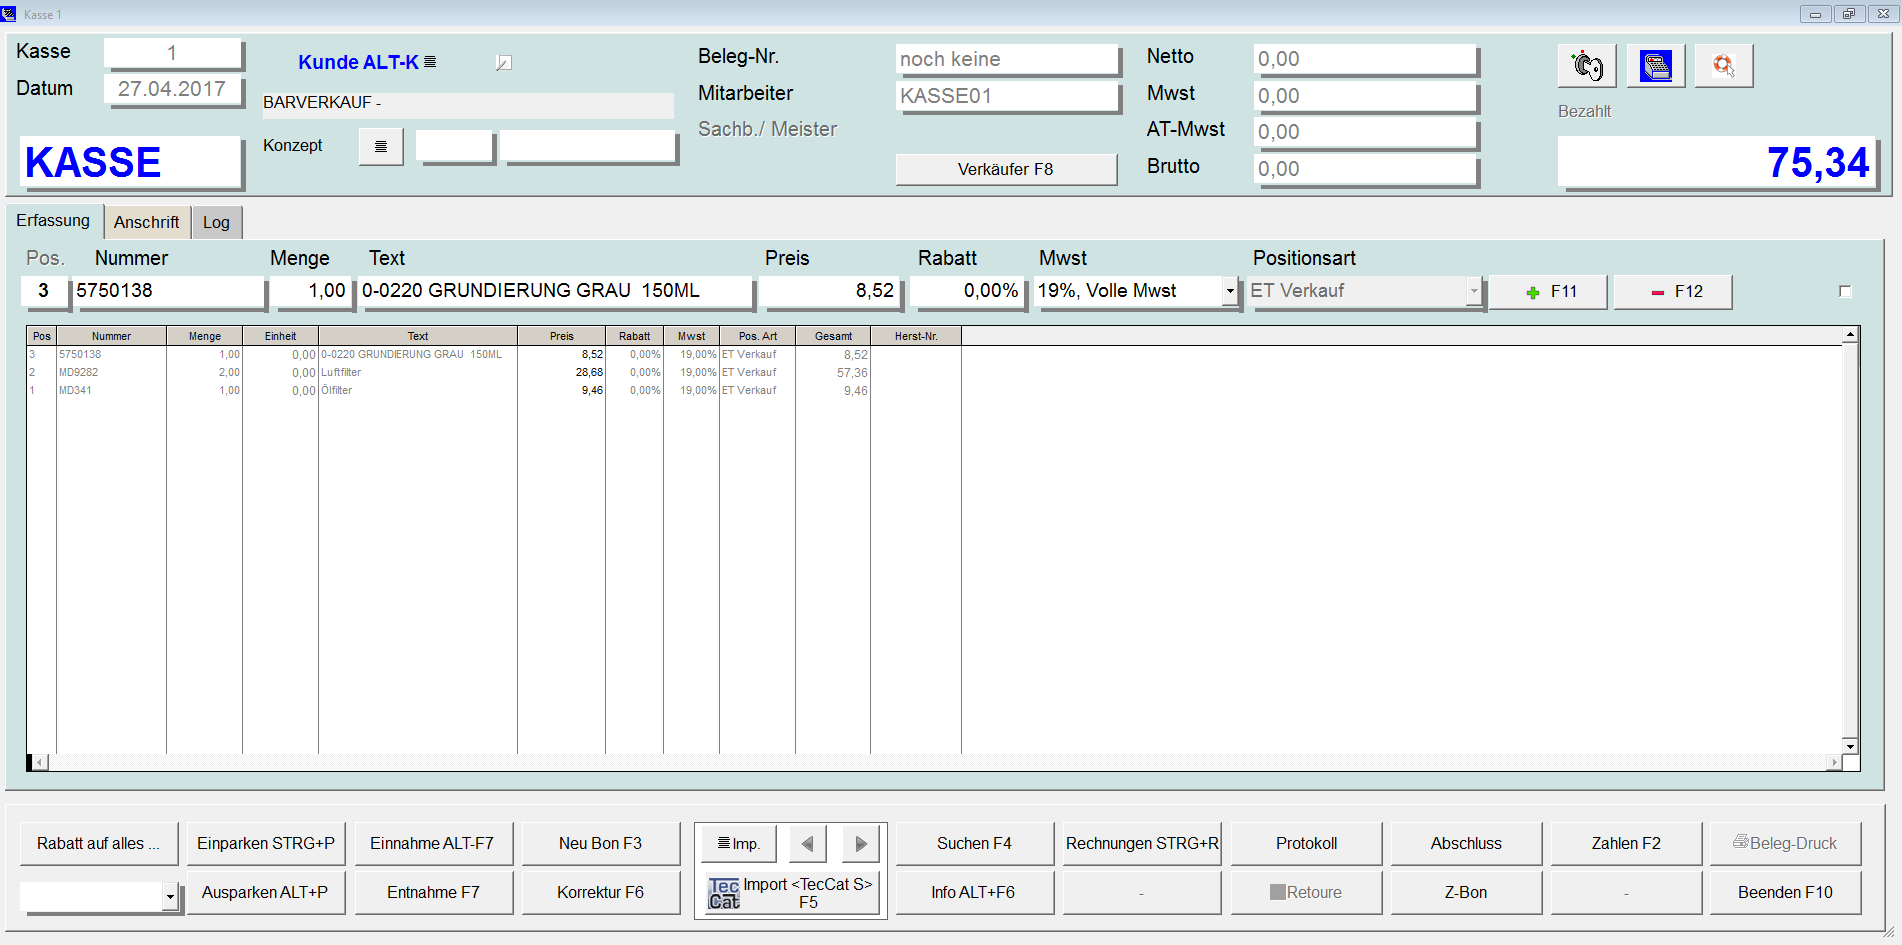Click the Nummer column header in table

pyautogui.click(x=111, y=336)
